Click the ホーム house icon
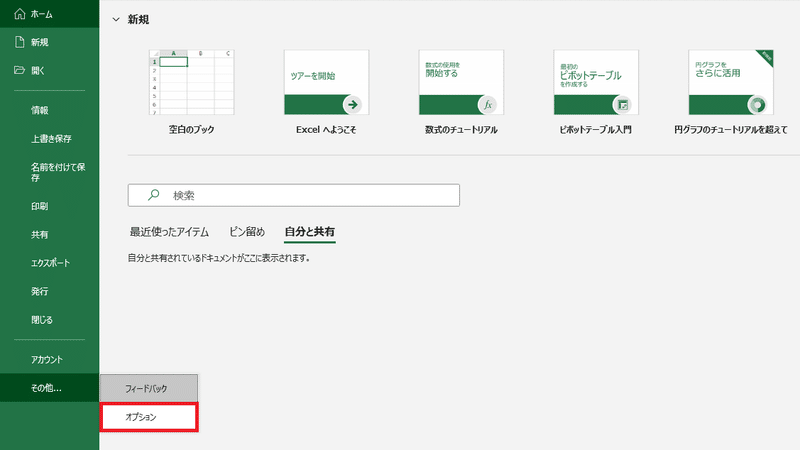This screenshot has height=450, width=800. click(x=19, y=14)
